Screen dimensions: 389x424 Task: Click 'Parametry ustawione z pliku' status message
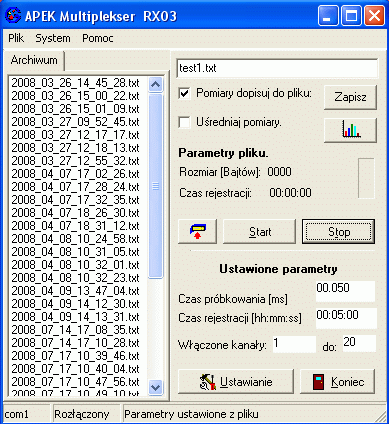tap(191, 414)
